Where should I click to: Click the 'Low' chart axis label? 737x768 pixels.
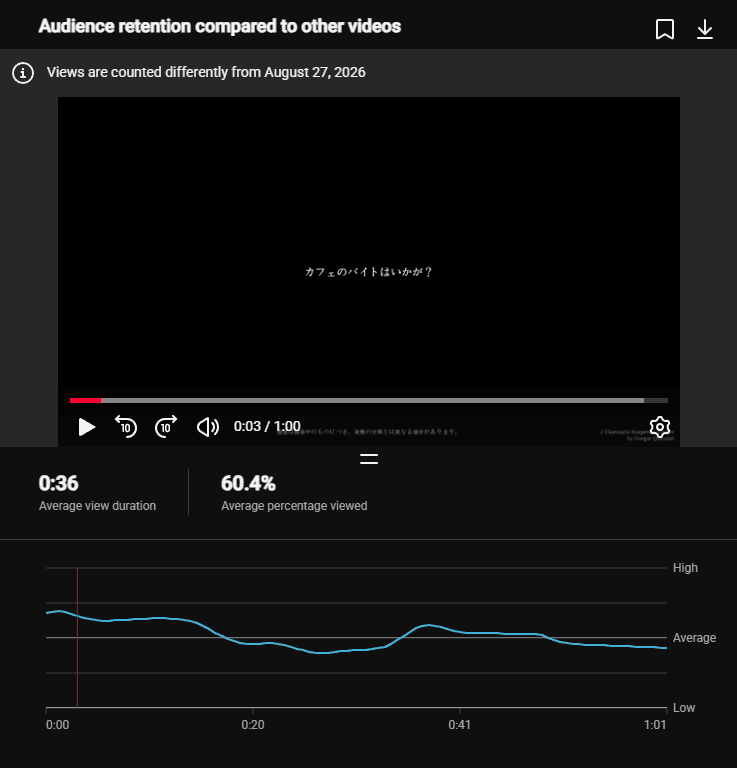[684, 708]
